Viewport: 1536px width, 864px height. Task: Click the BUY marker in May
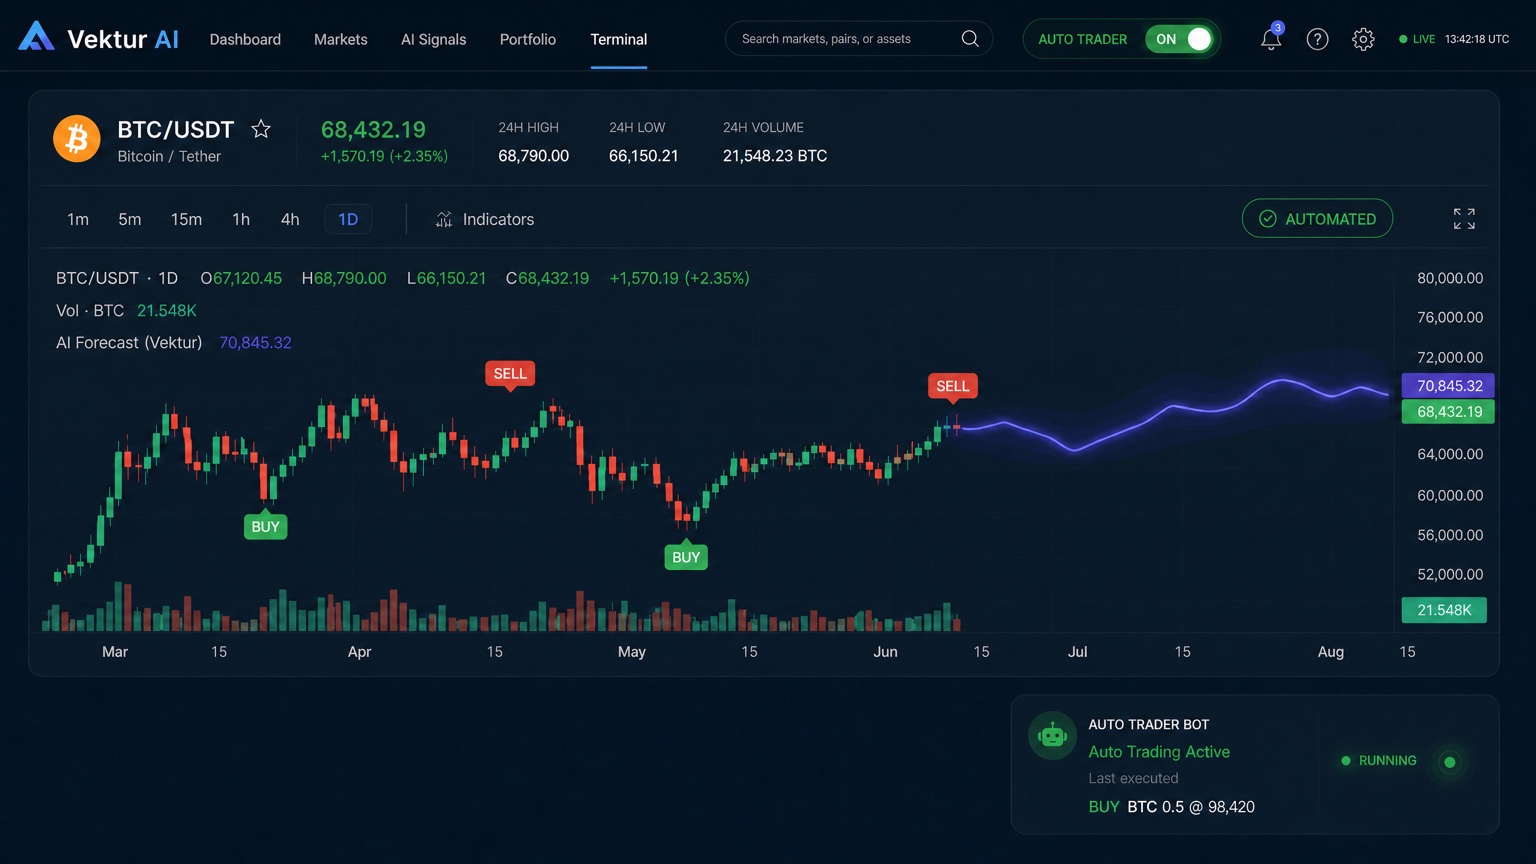(686, 556)
